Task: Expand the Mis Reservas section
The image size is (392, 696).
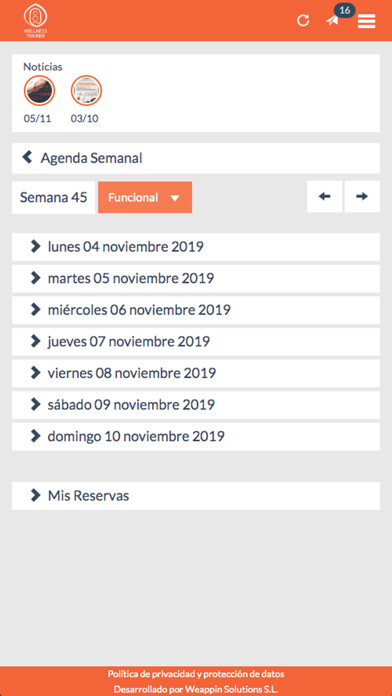Action: [196, 496]
